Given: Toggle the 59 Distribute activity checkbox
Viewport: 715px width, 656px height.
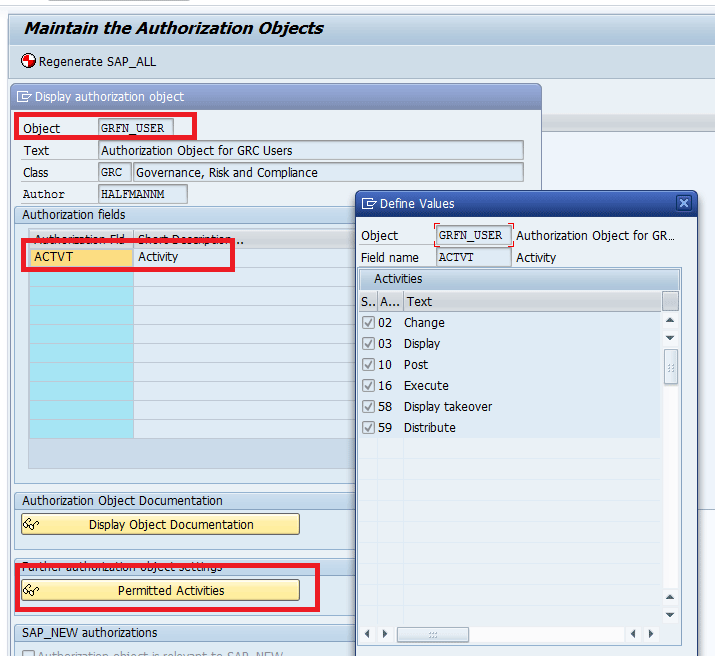Looking at the screenshot, I should tap(368, 428).
